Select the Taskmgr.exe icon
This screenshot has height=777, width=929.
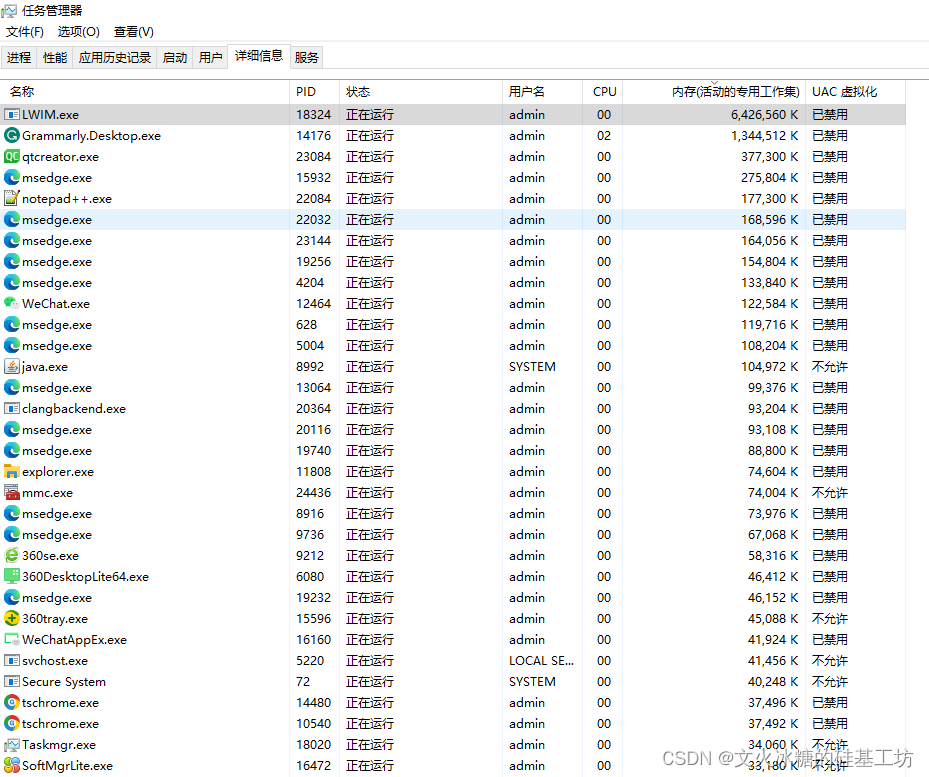click(x=12, y=744)
